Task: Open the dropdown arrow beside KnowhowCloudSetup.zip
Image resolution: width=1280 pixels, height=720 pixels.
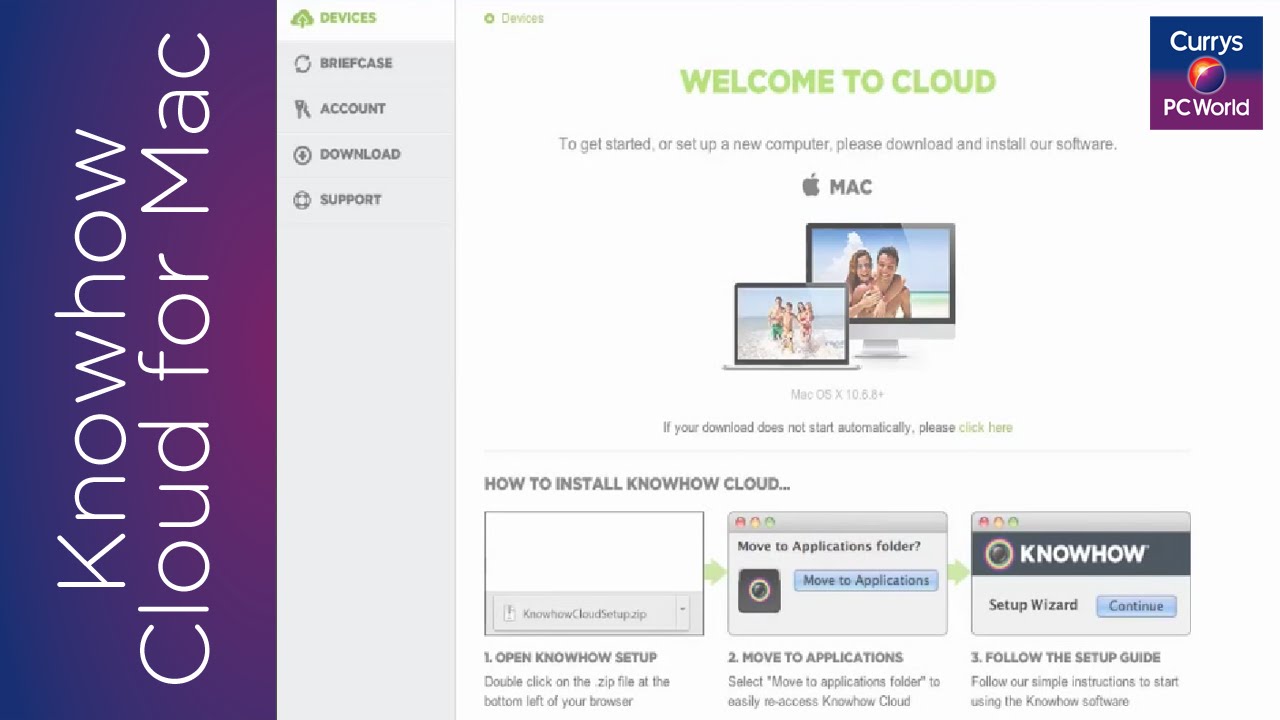Action: click(683, 610)
